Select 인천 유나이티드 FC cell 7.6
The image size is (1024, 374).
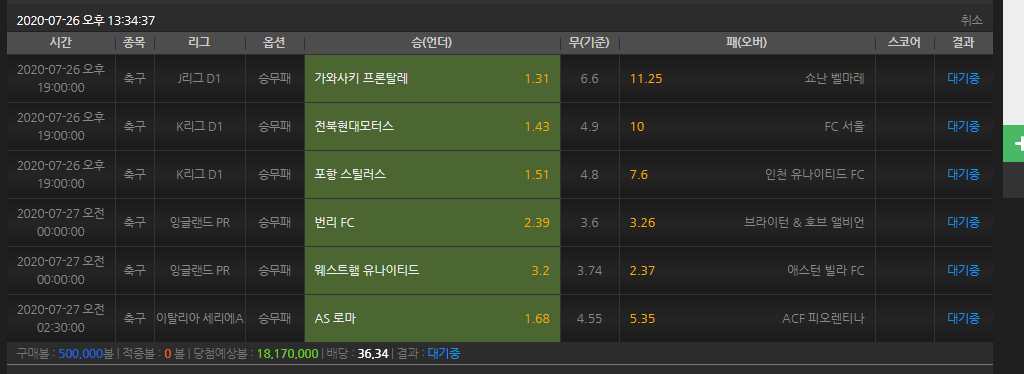[x=747, y=174]
